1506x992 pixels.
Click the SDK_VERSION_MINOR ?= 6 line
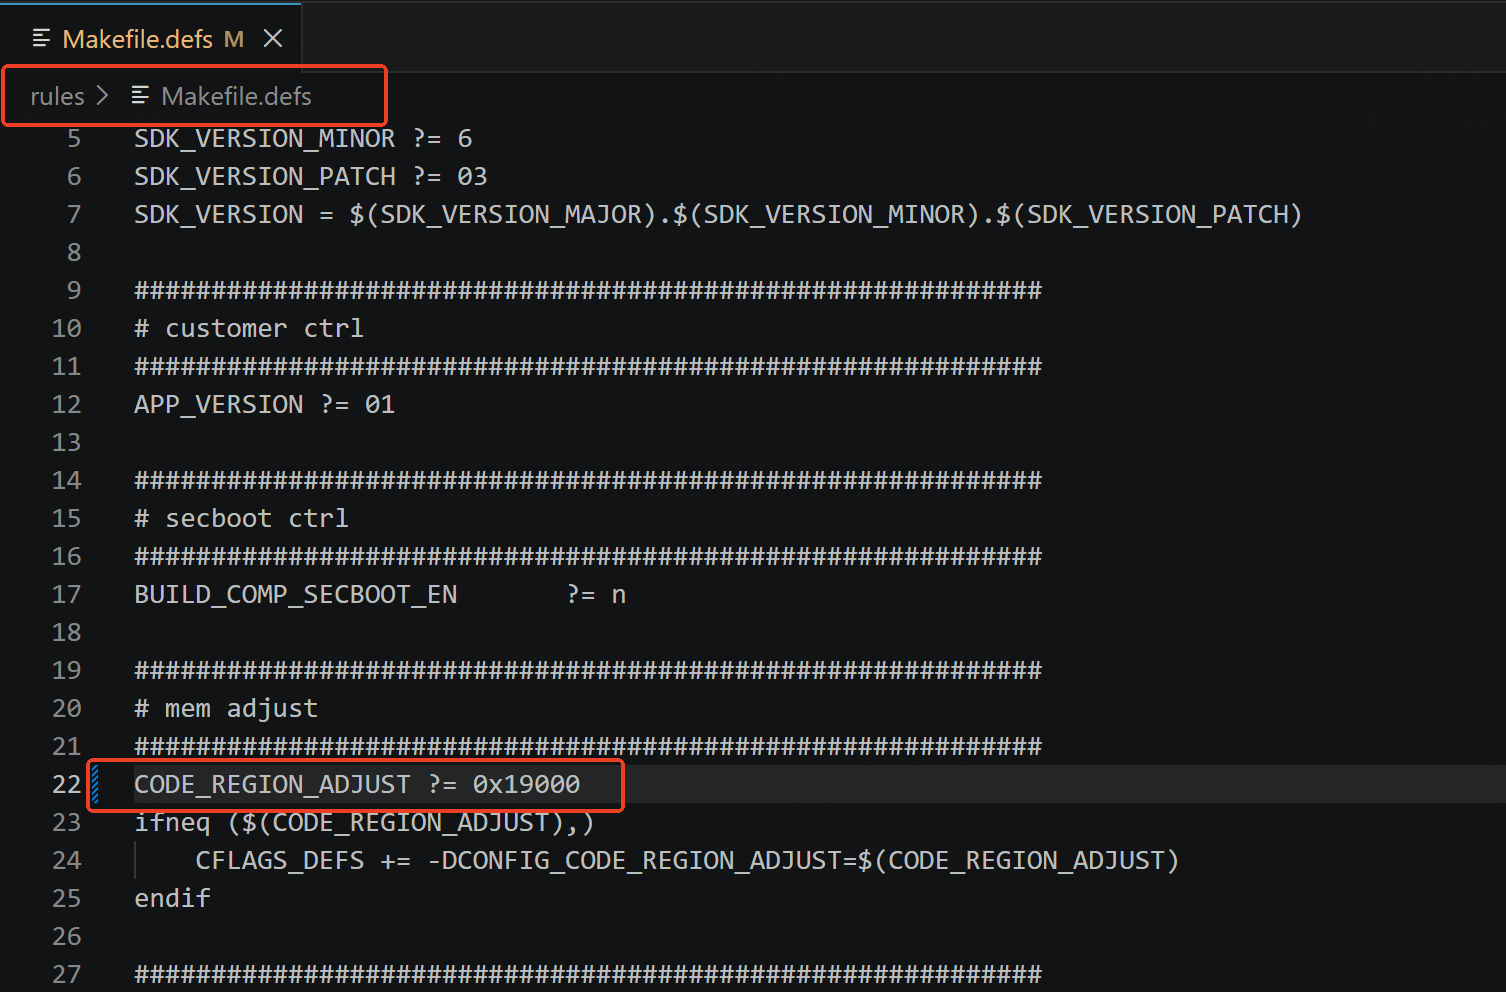coord(303,138)
